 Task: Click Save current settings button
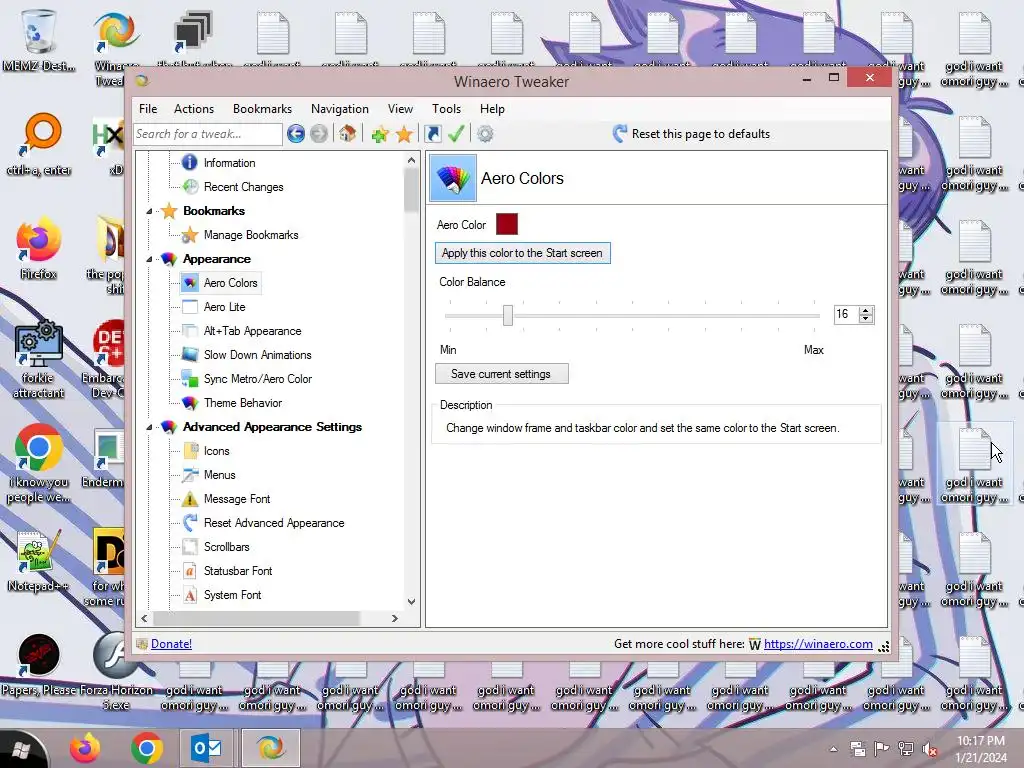point(502,374)
